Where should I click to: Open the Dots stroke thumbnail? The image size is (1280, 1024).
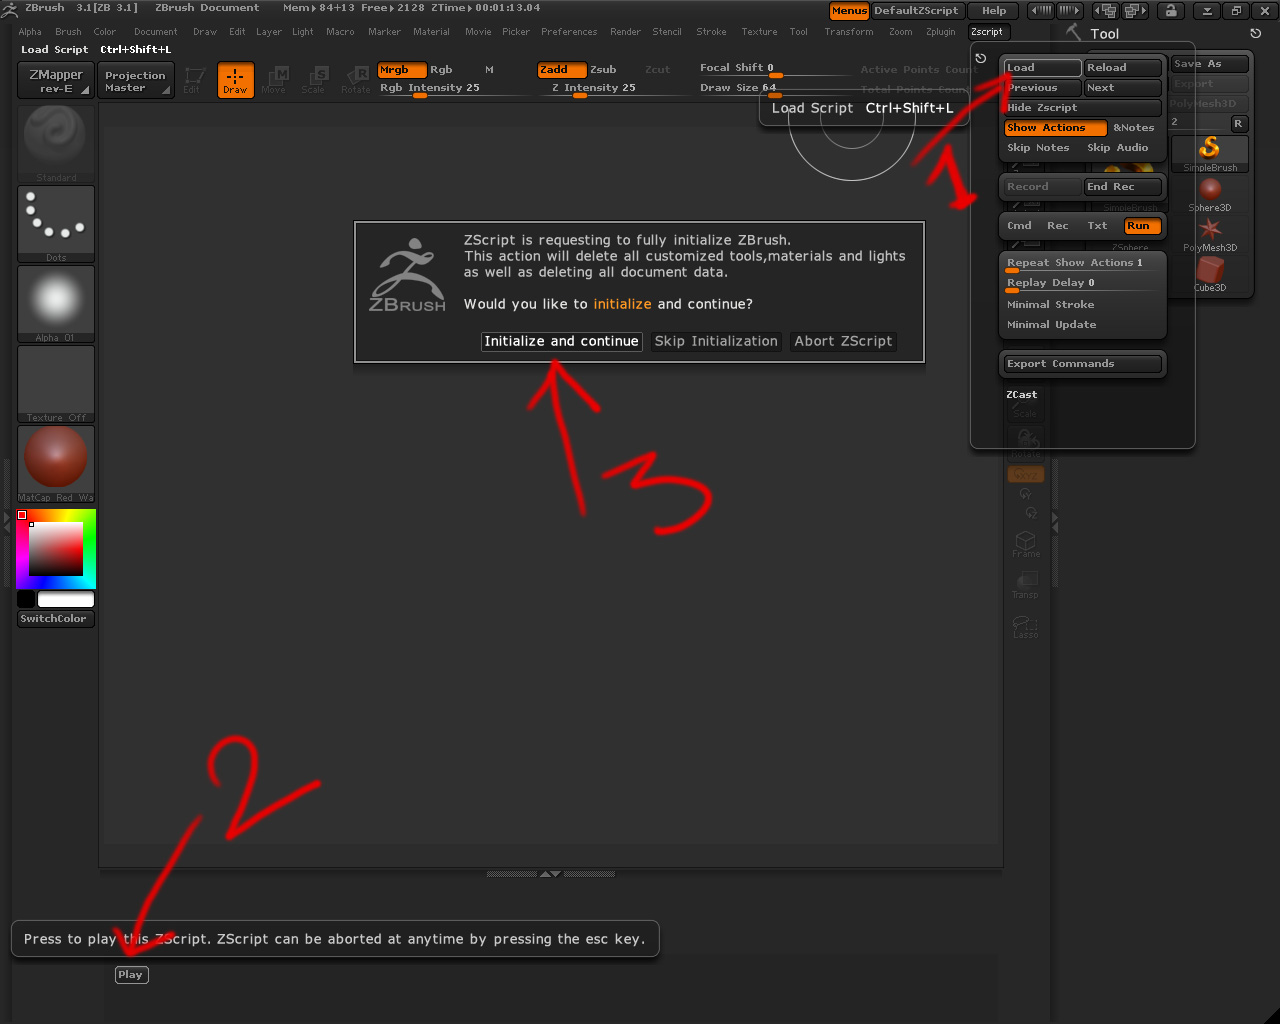[56, 224]
